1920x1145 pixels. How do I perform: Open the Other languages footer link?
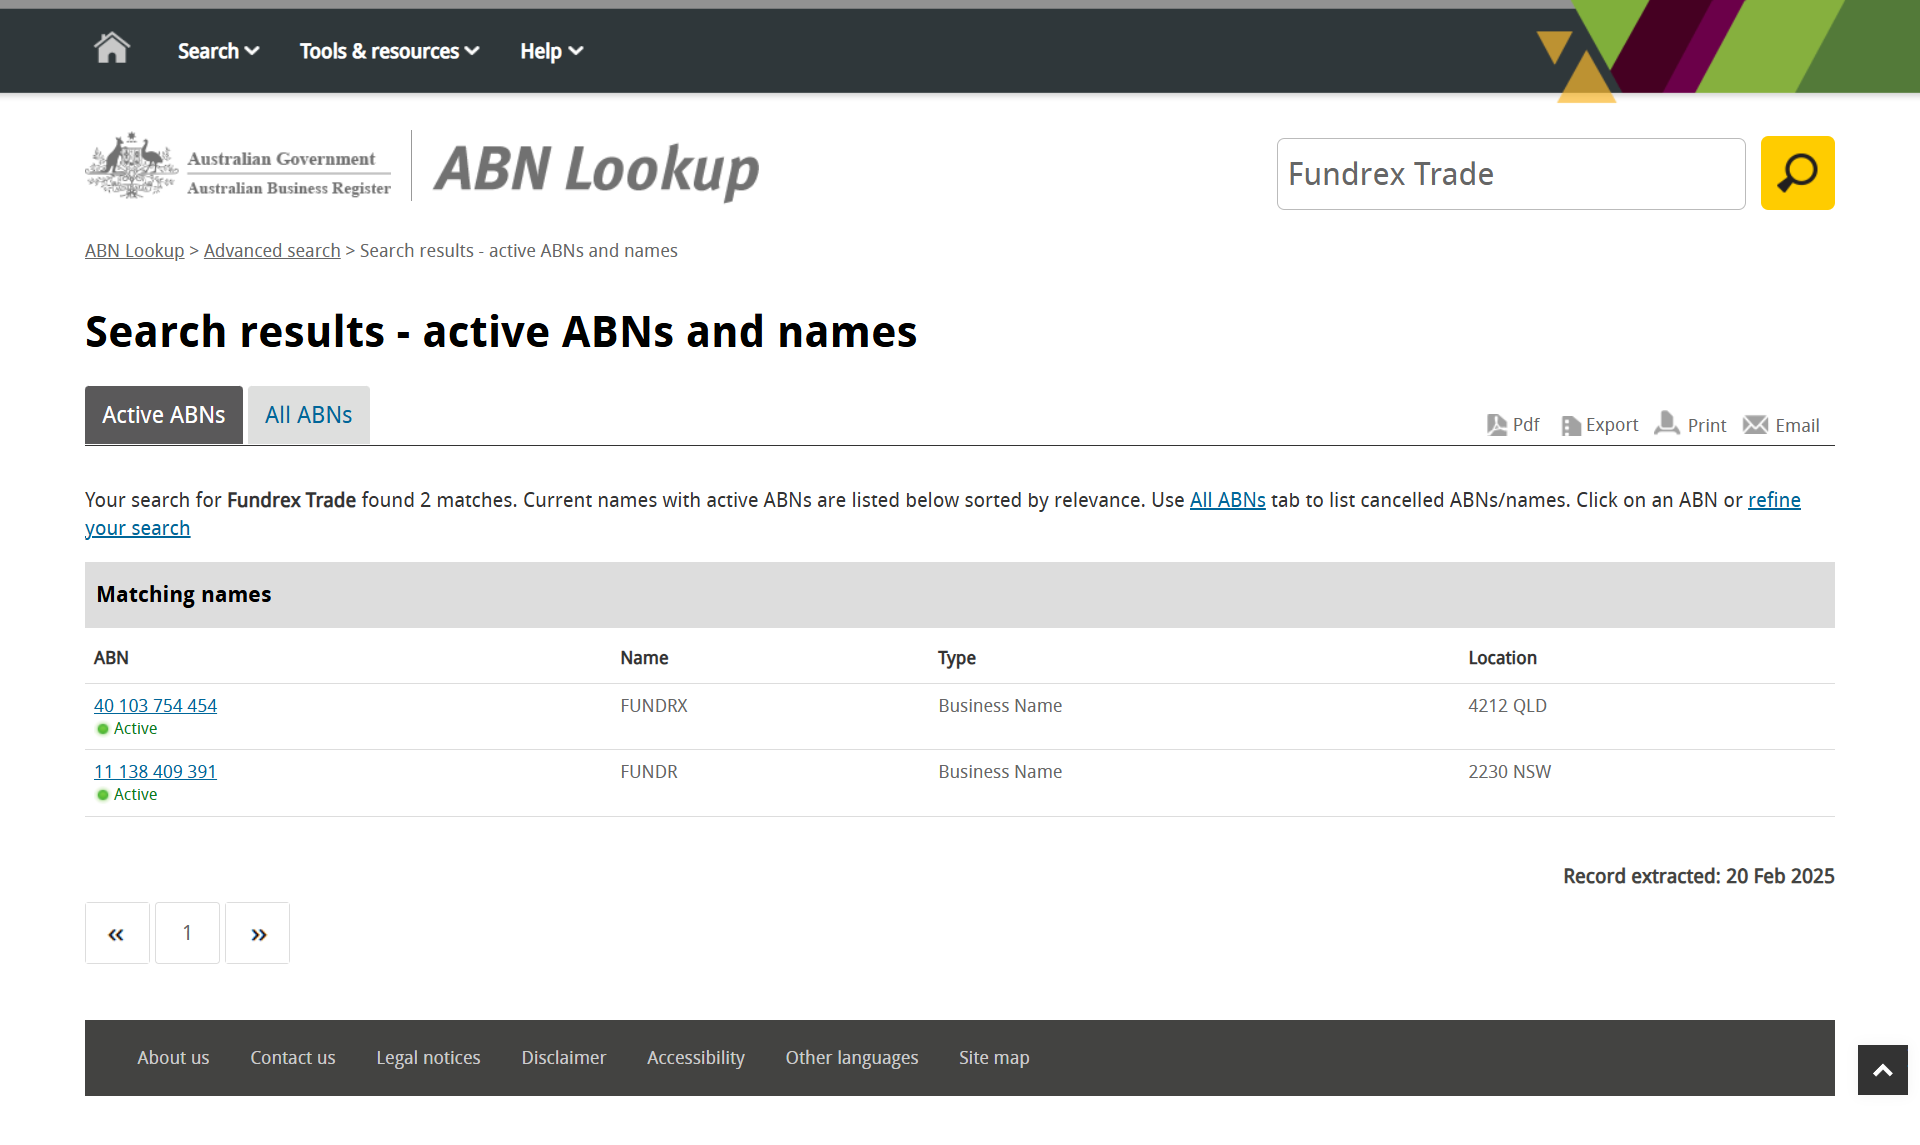pyautogui.click(x=852, y=1058)
